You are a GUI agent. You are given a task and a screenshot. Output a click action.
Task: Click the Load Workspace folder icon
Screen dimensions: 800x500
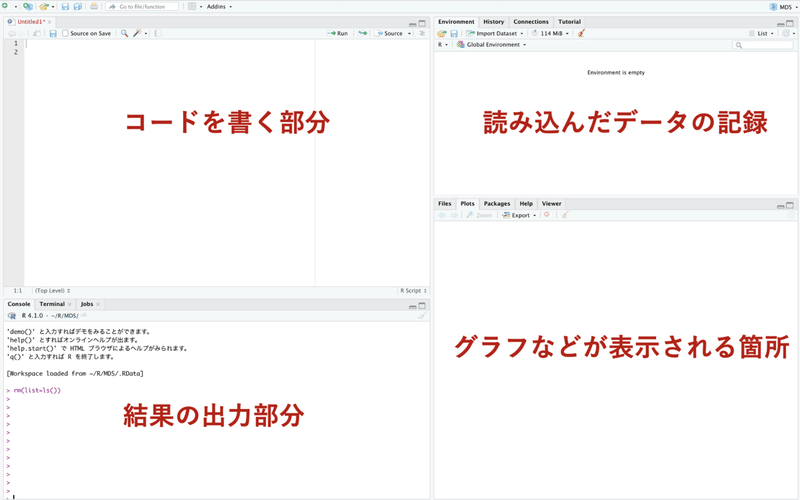pyautogui.click(x=442, y=34)
